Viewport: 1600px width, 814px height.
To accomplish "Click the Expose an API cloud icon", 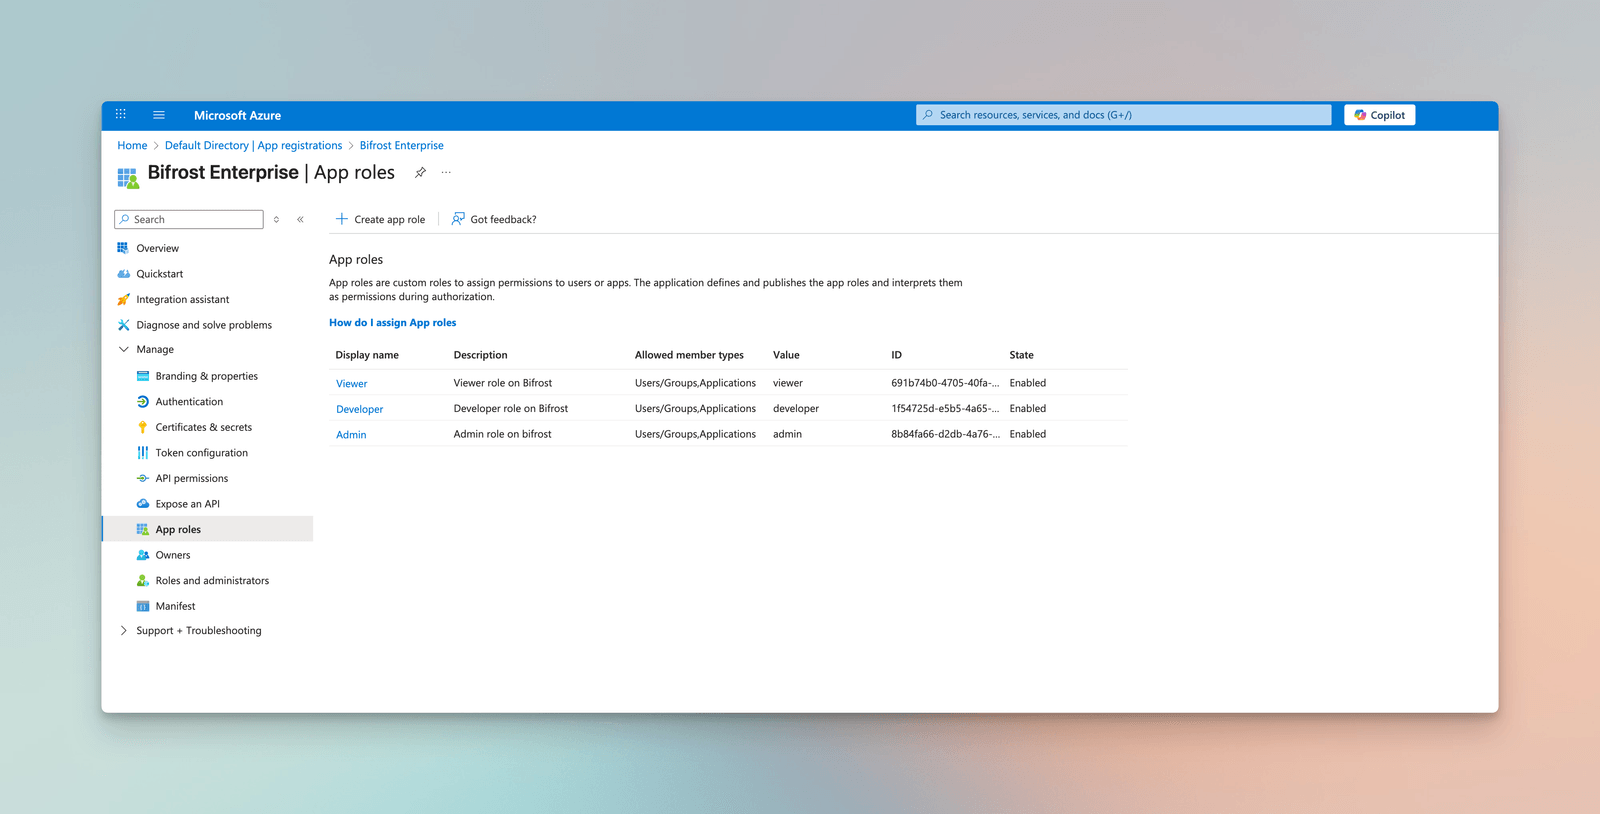I will pos(143,504).
